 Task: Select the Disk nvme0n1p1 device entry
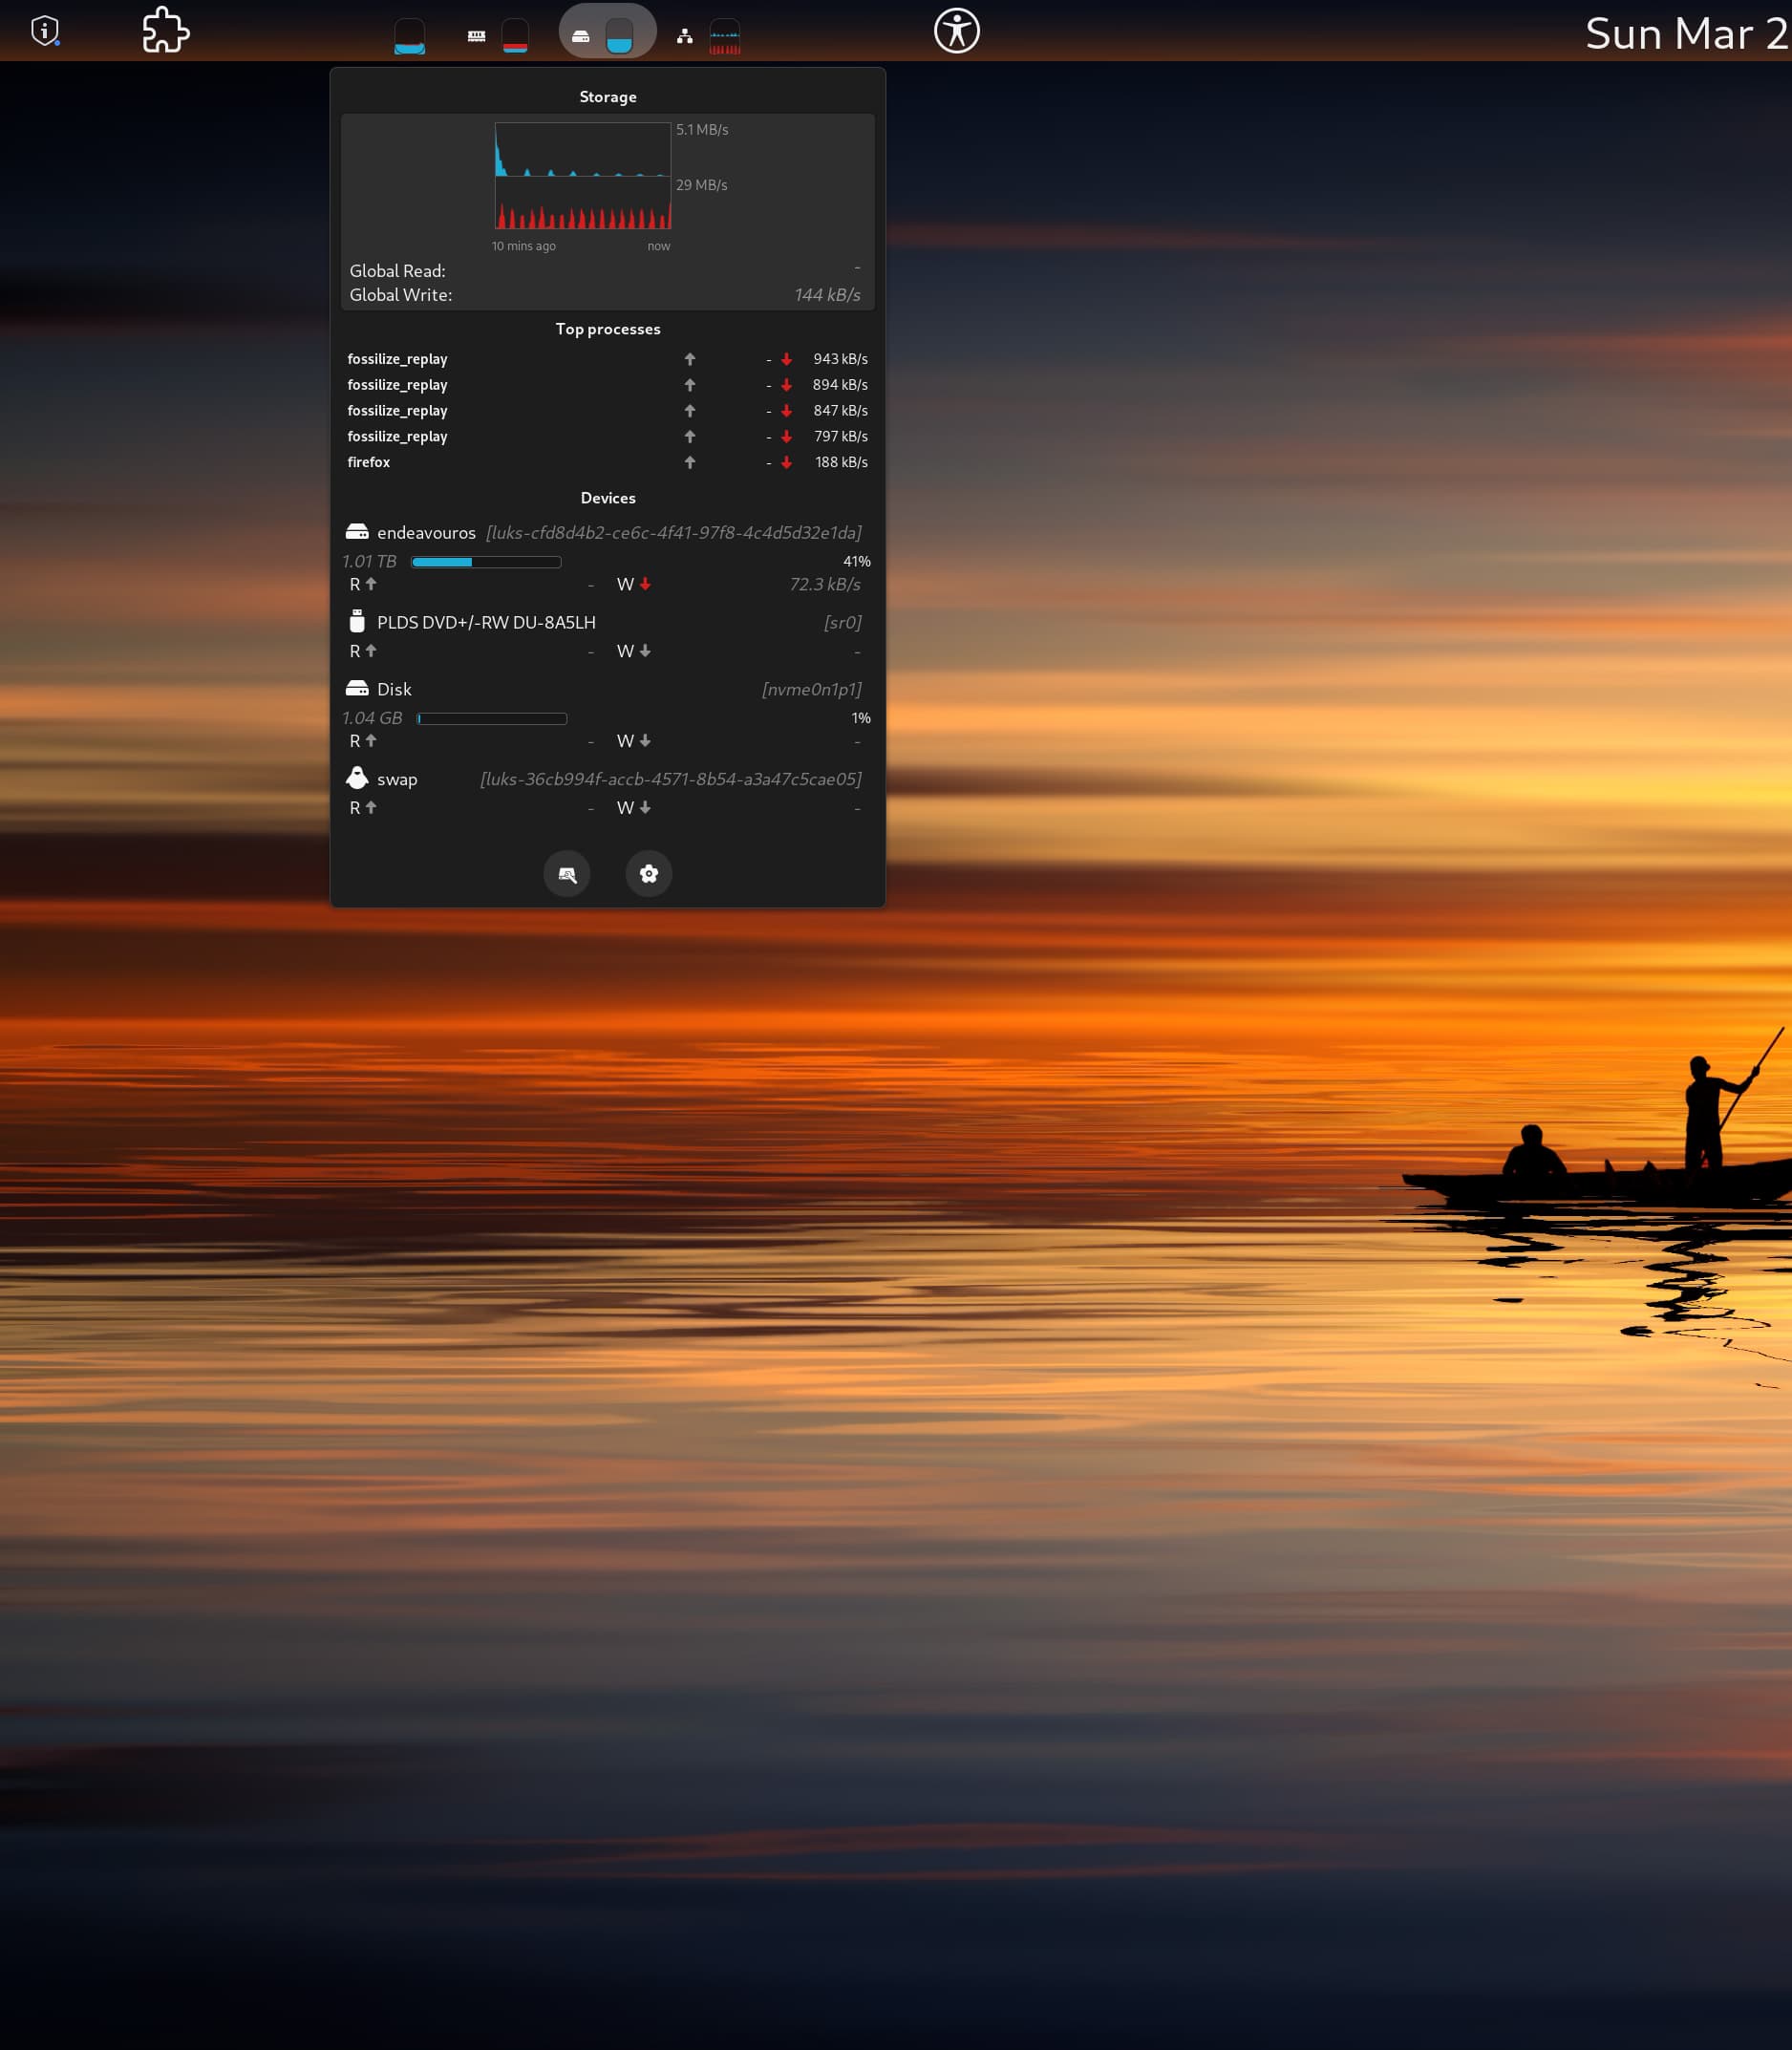pyautogui.click(x=394, y=689)
